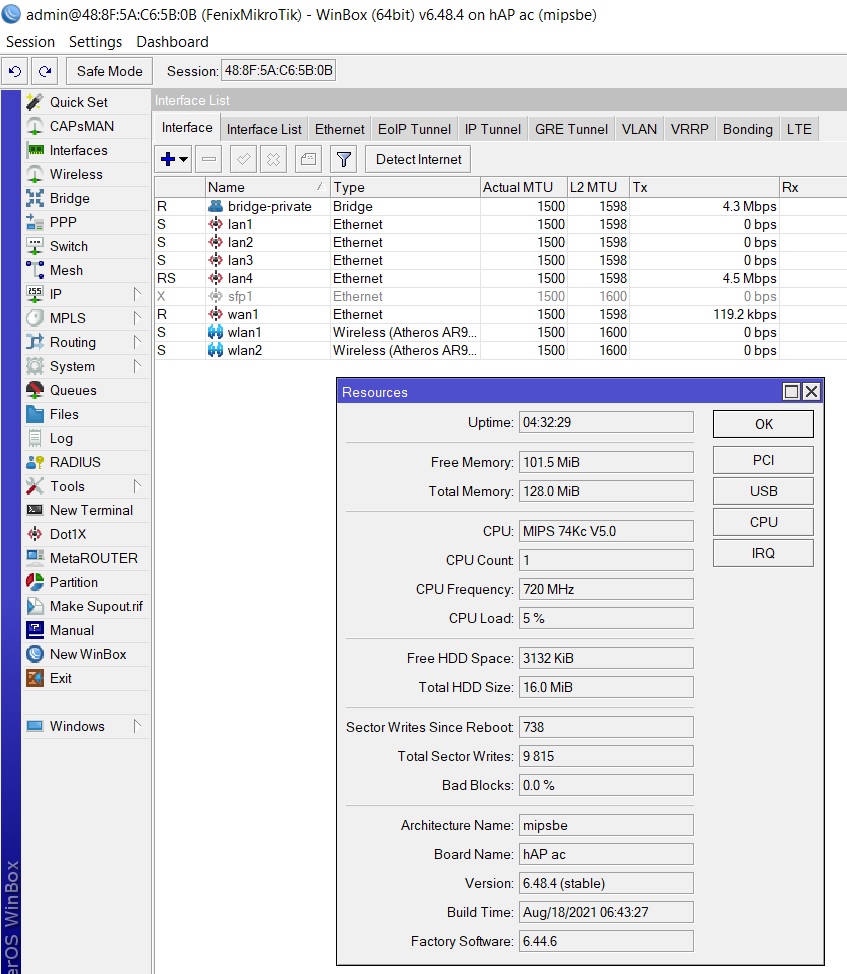Click the PCI button in Resources
The width and height of the screenshot is (847, 974).
[763, 460]
